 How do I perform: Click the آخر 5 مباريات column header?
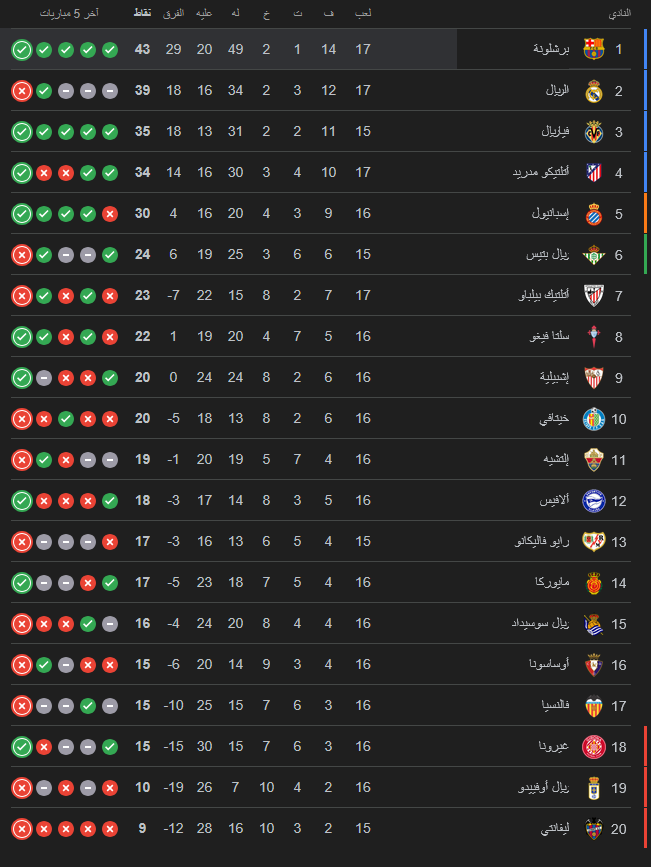point(67,14)
